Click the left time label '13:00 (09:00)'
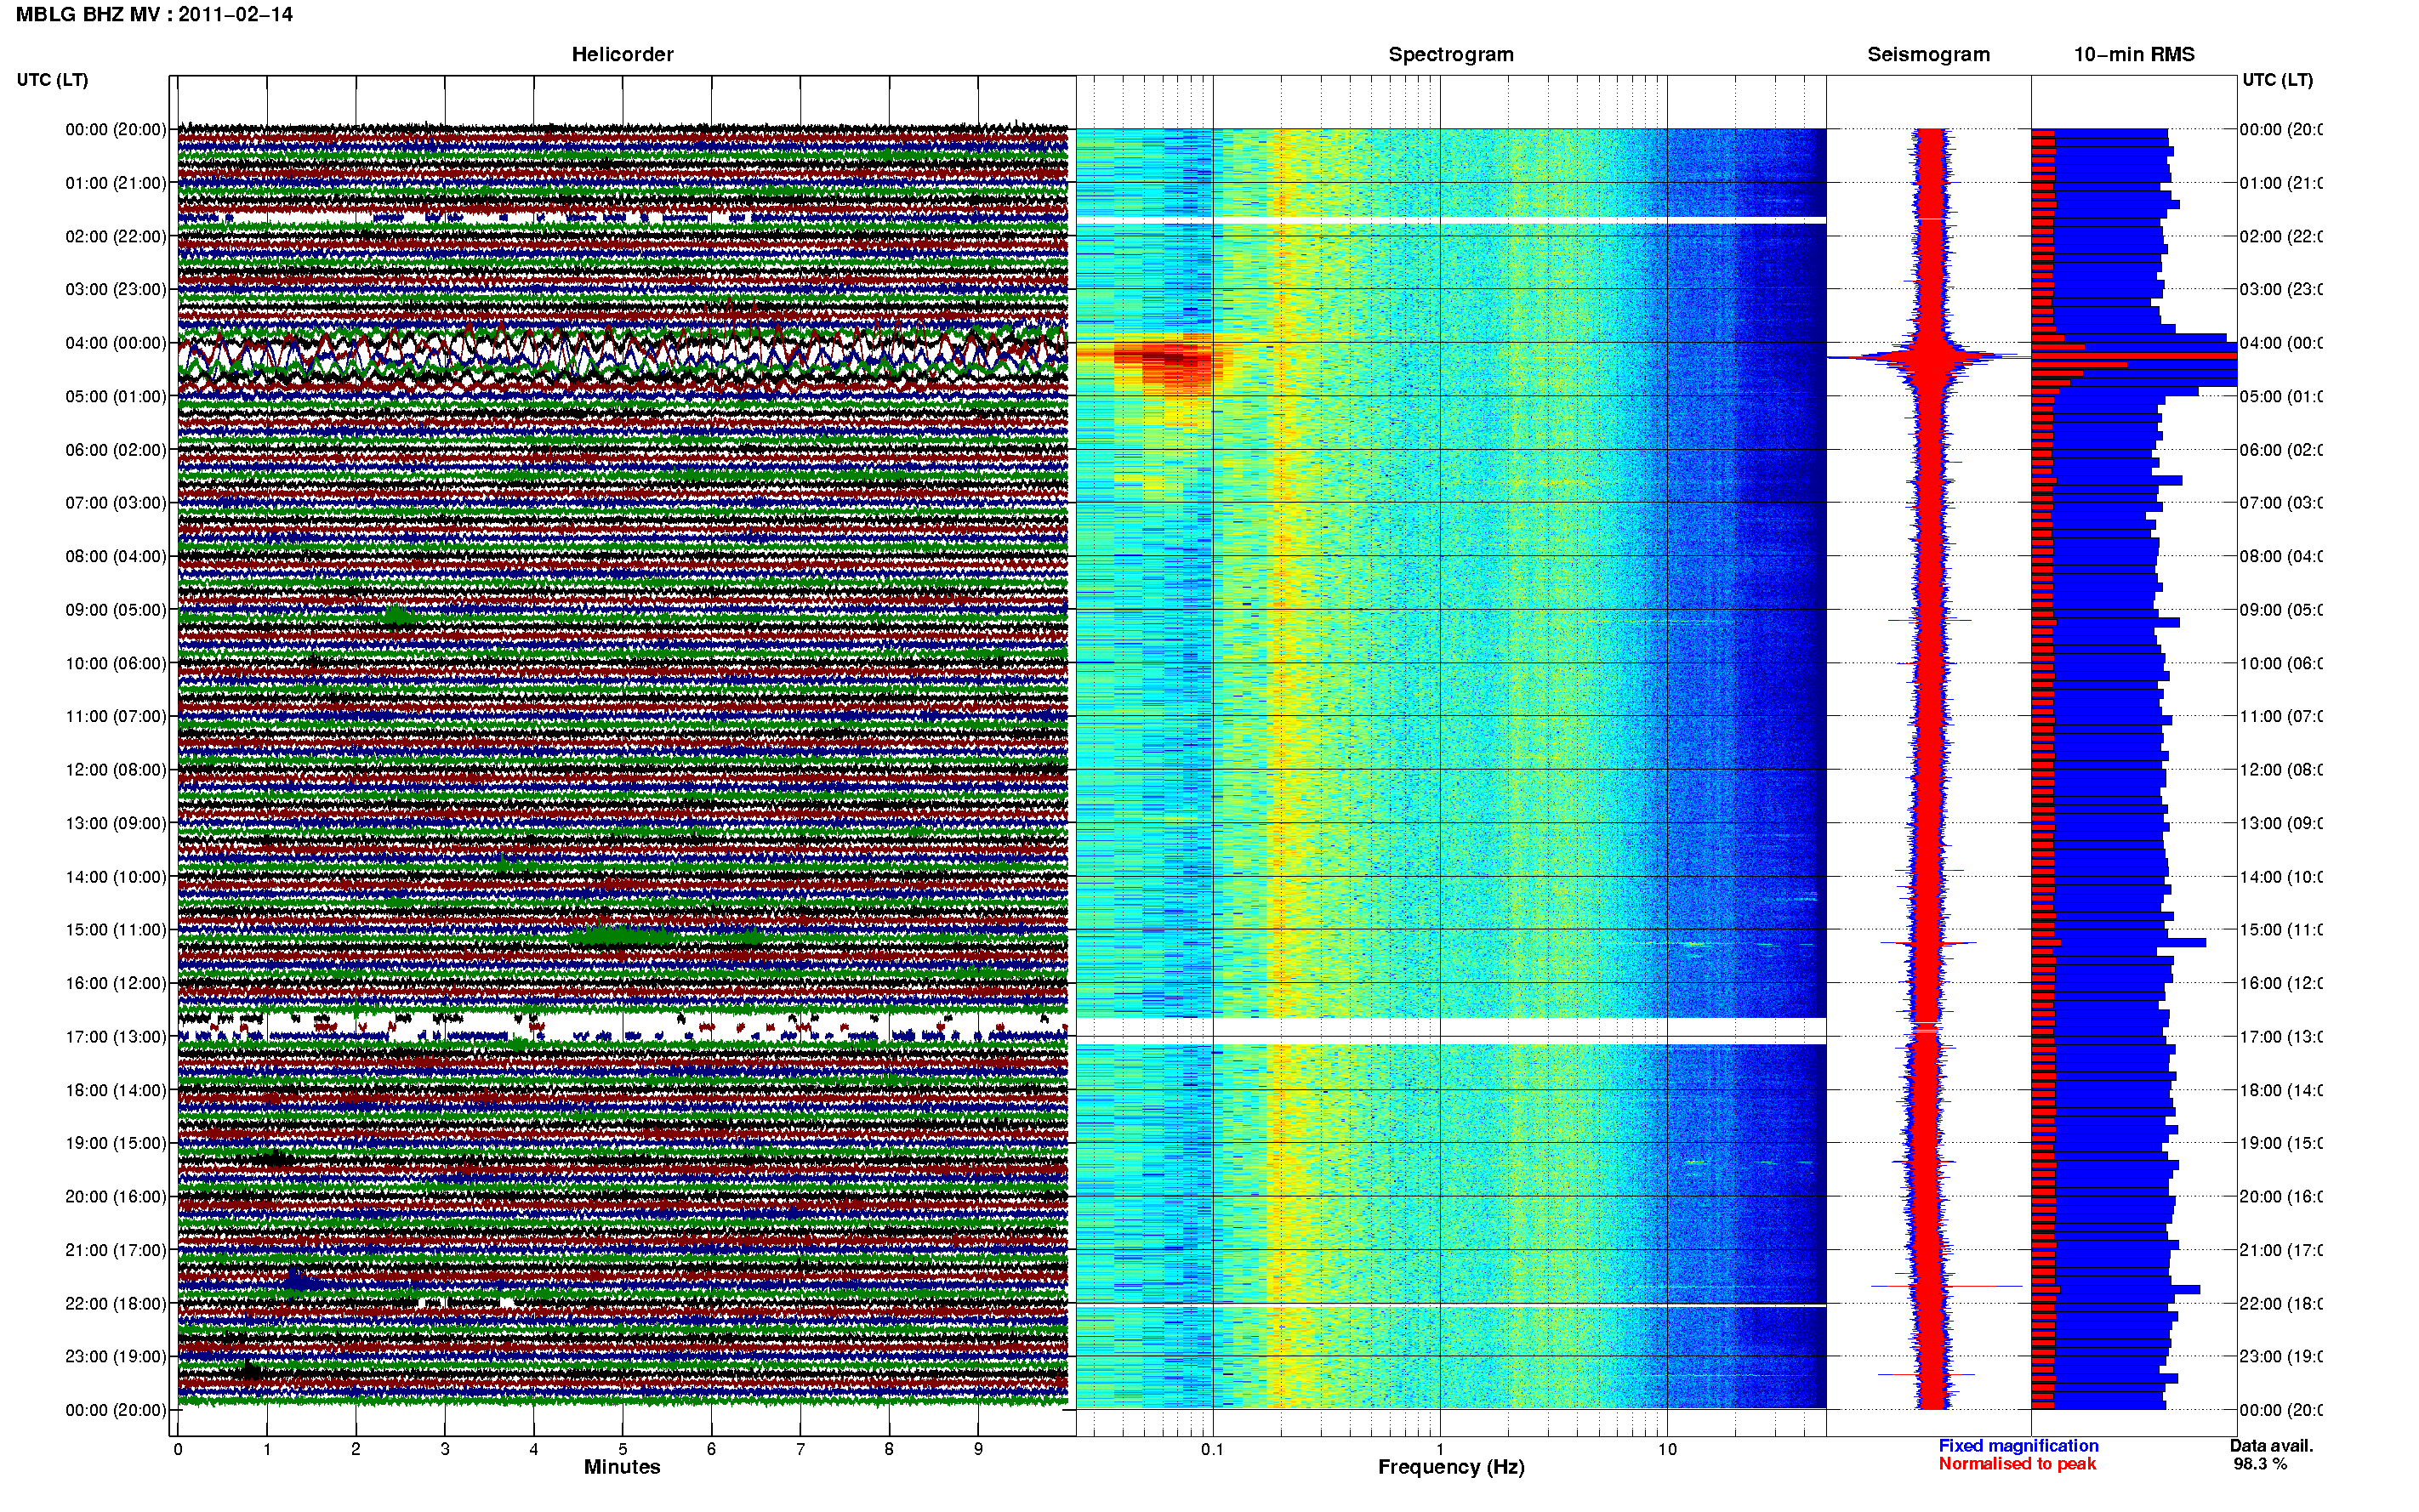The image size is (2419, 1512). tap(116, 823)
